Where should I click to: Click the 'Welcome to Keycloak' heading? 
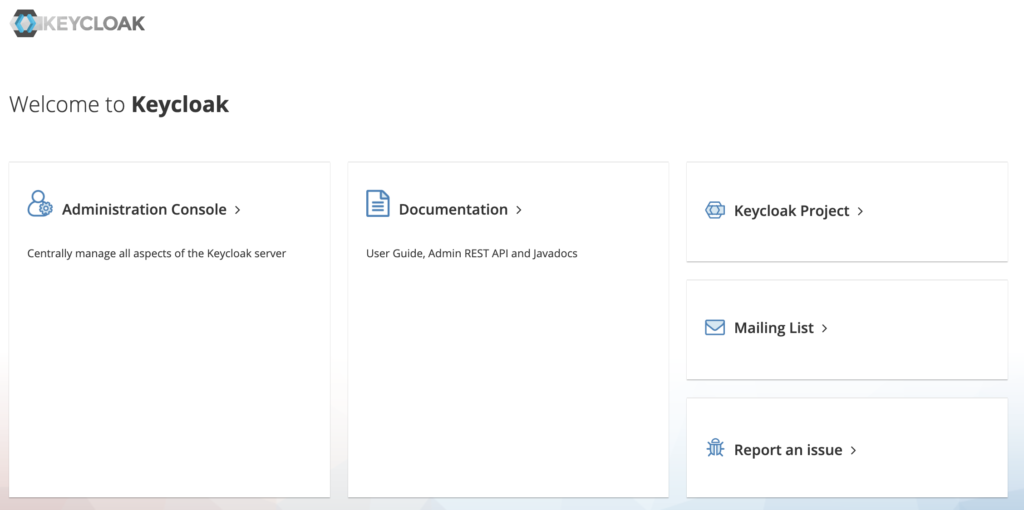[x=119, y=104]
